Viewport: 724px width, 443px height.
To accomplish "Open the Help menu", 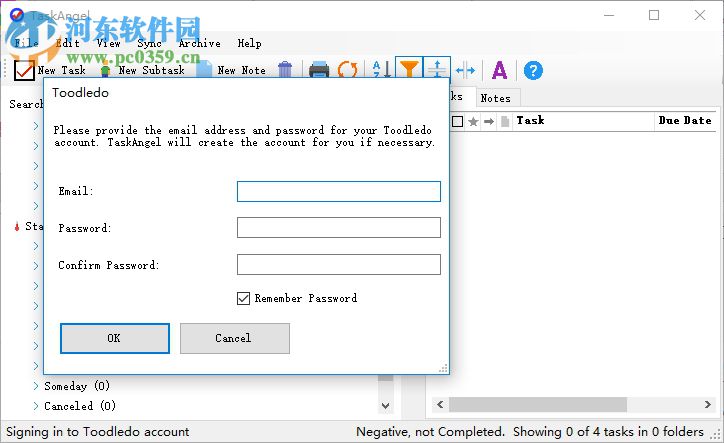I will pos(249,43).
